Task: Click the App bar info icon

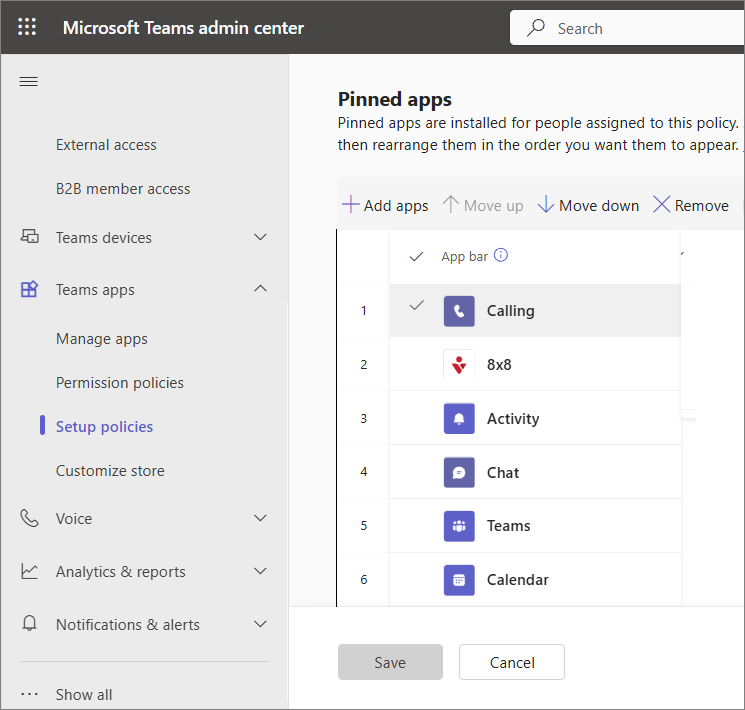Action: (501, 256)
